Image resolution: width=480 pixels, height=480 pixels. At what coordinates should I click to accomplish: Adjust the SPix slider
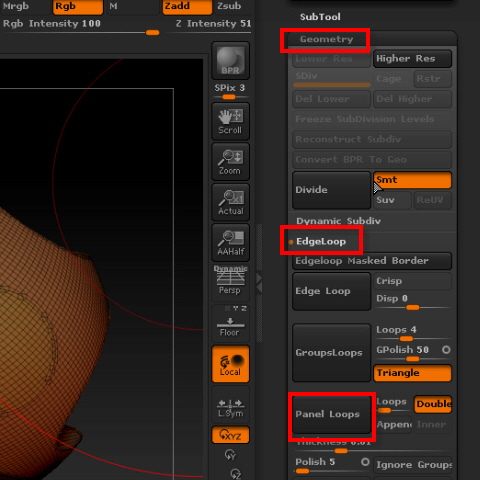230,91
